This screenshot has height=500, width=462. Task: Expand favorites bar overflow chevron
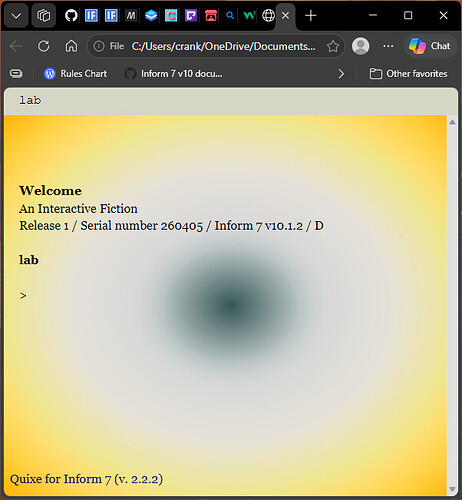click(x=341, y=74)
